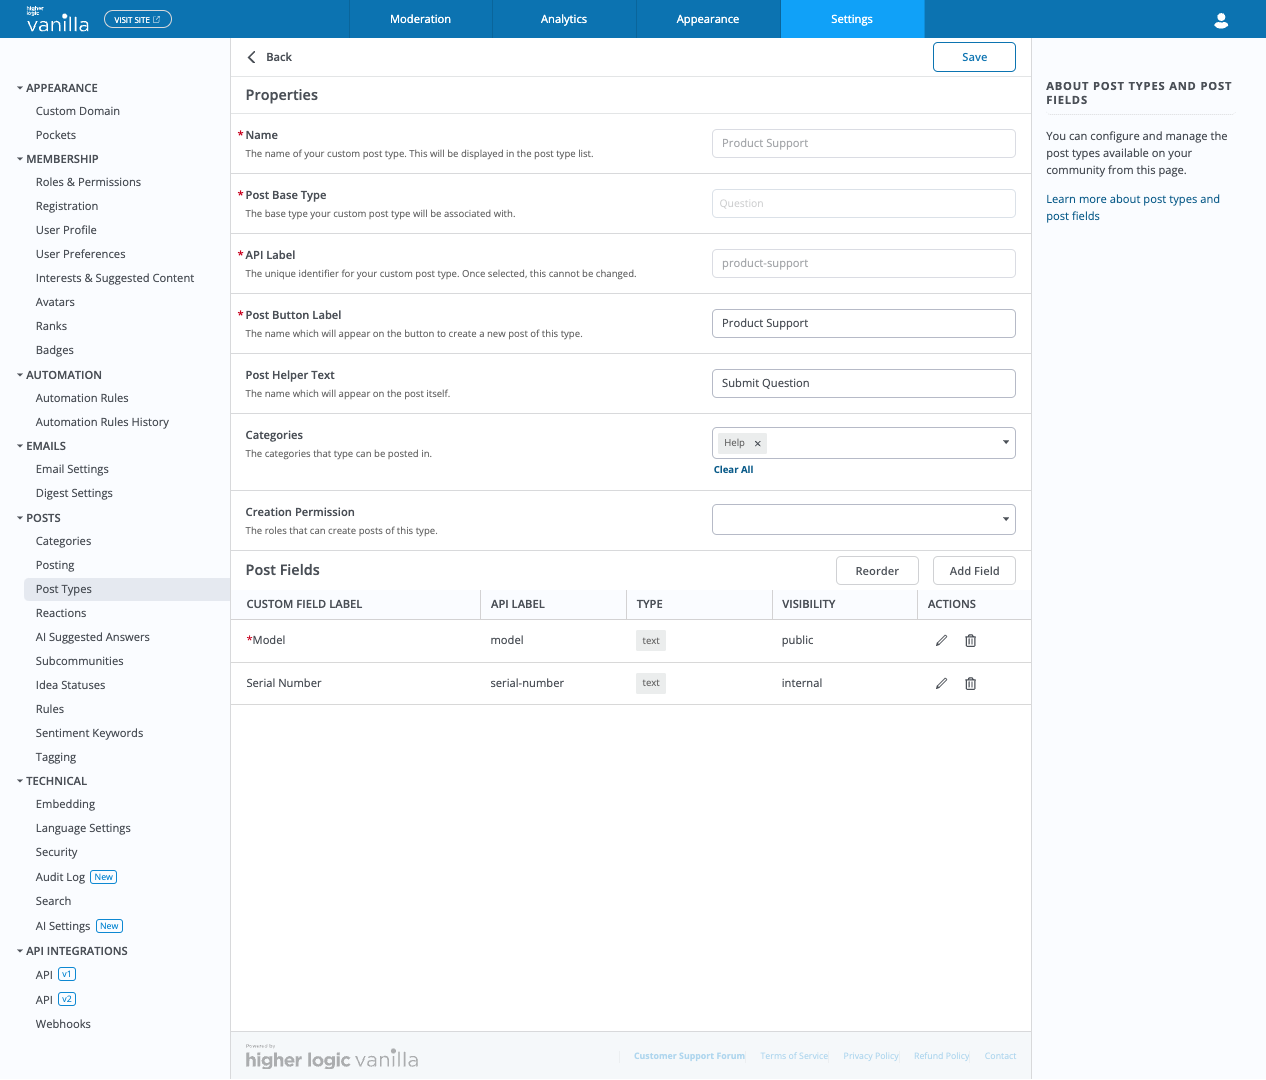Image resolution: width=1266 pixels, height=1080 pixels.
Task: Open Tagging settings
Action: (56, 757)
